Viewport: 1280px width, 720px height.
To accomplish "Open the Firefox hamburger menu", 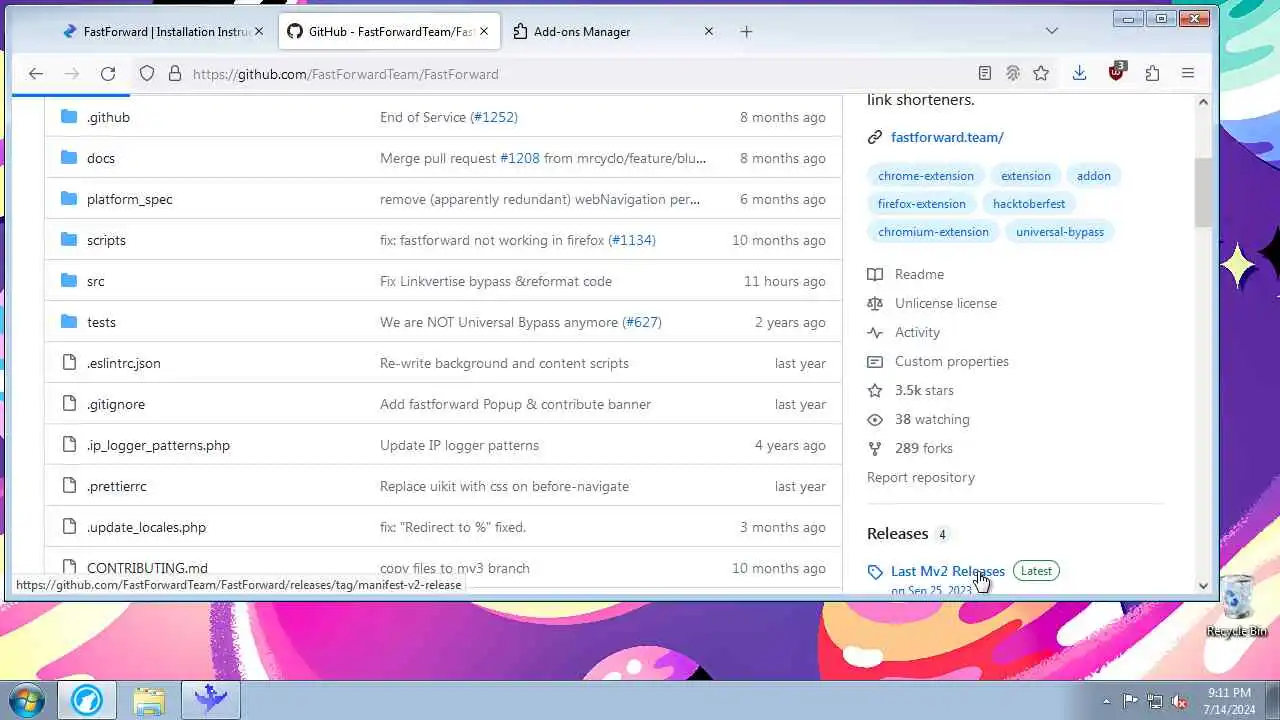I will [x=1188, y=73].
